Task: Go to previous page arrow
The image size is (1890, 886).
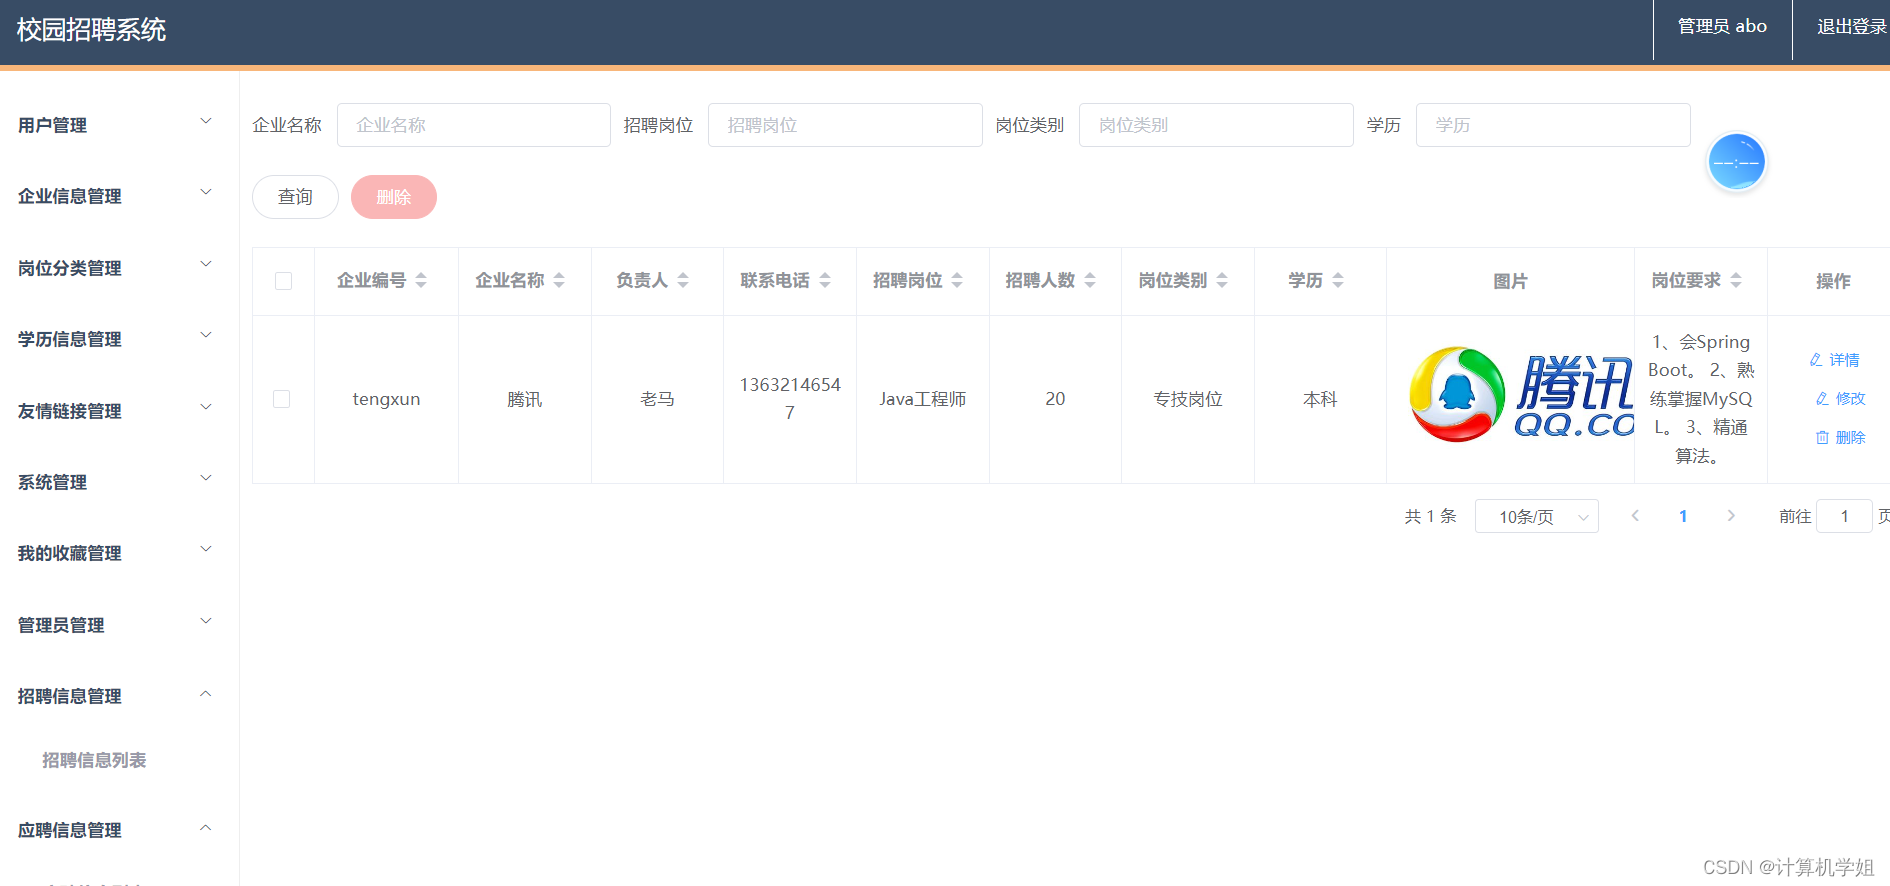Action: click(x=1635, y=516)
